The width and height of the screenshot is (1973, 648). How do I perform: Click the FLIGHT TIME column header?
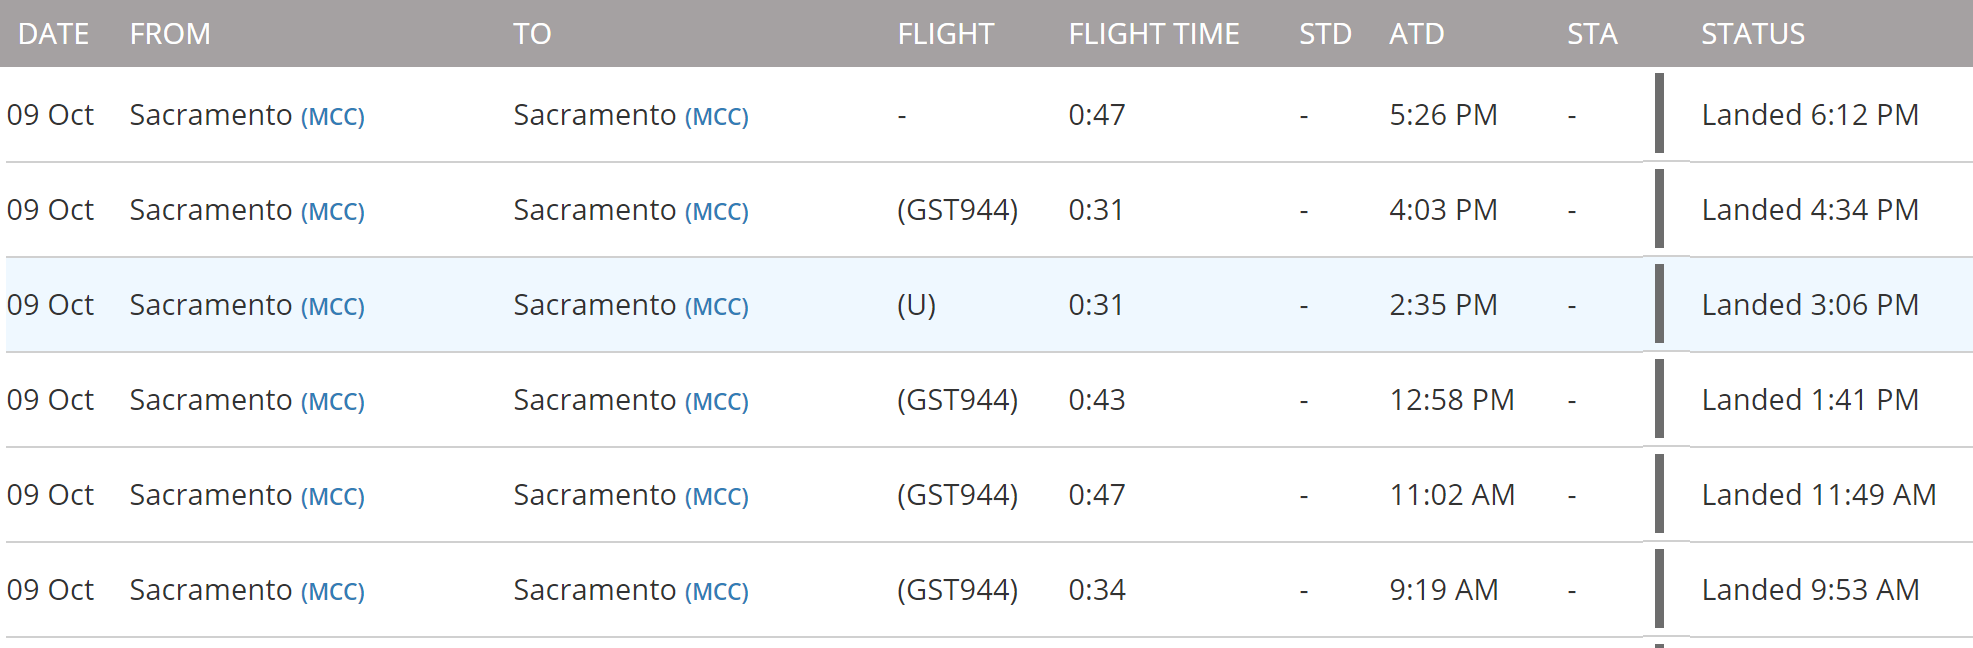pyautogui.click(x=1153, y=34)
